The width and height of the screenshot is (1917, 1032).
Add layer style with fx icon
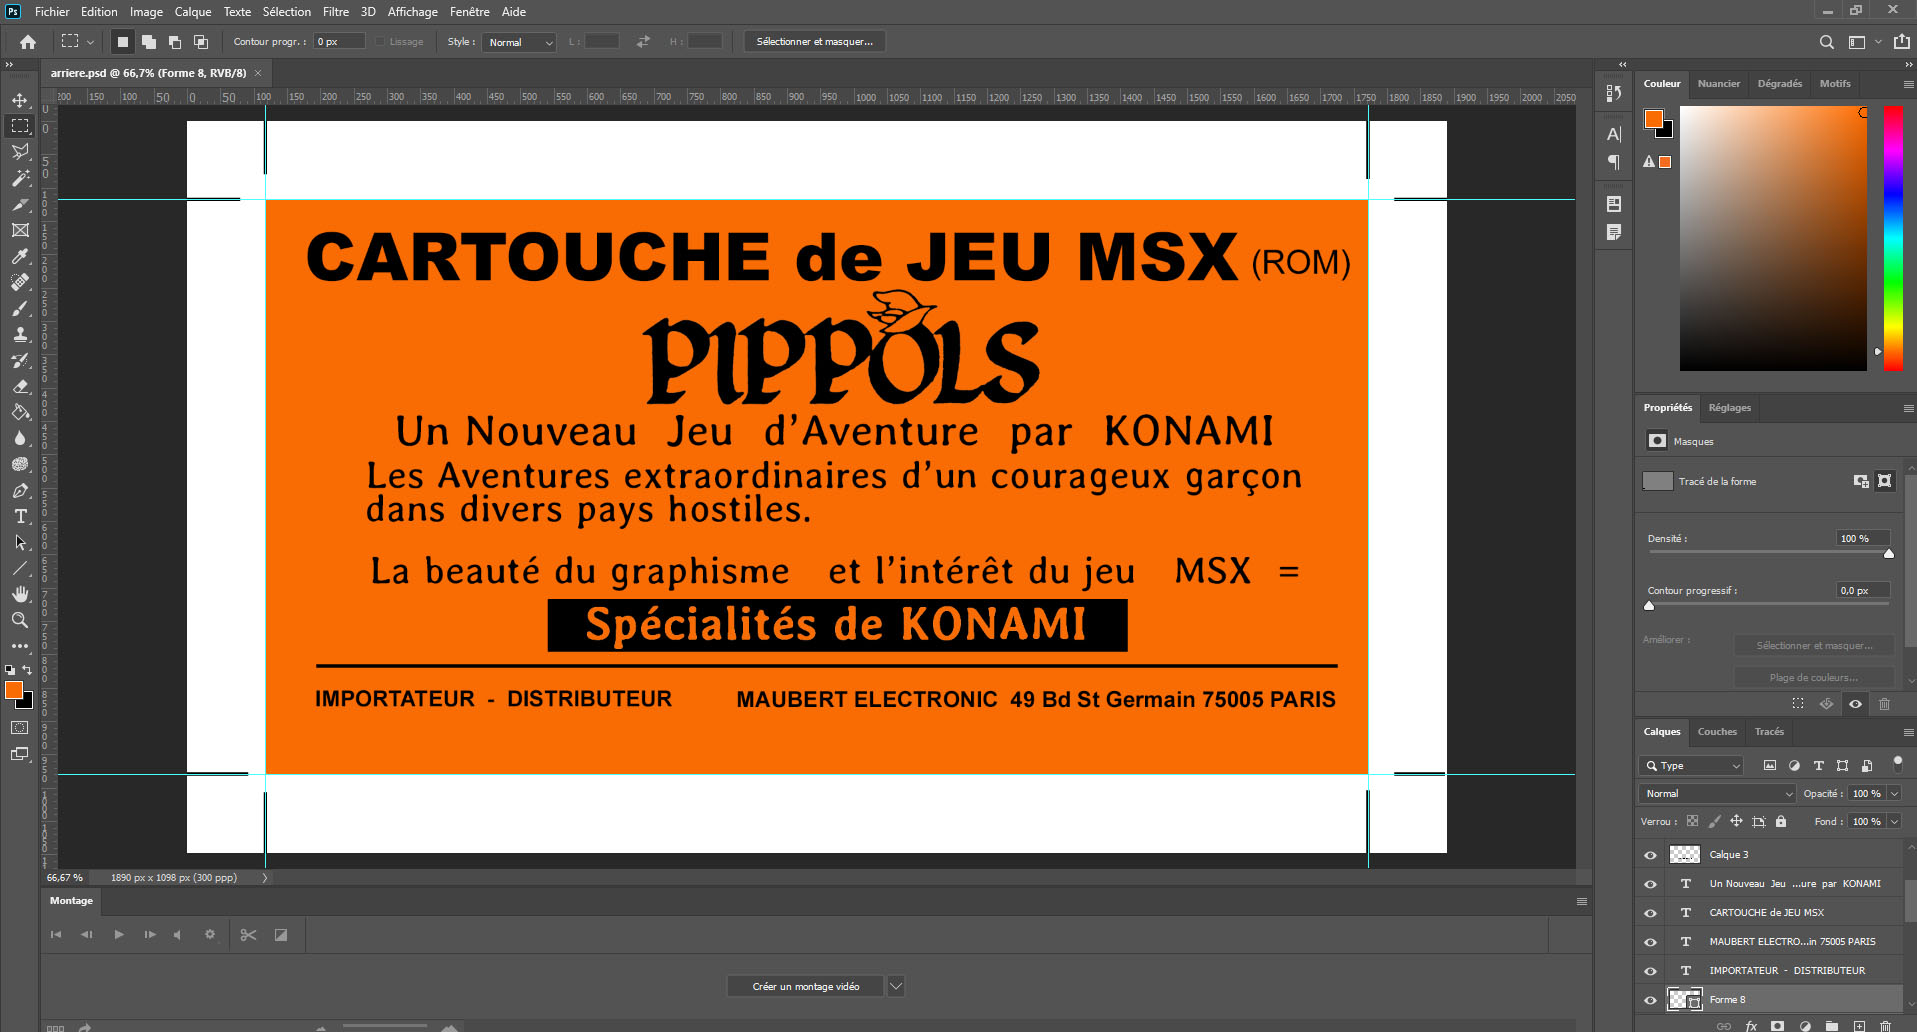(1751, 1026)
